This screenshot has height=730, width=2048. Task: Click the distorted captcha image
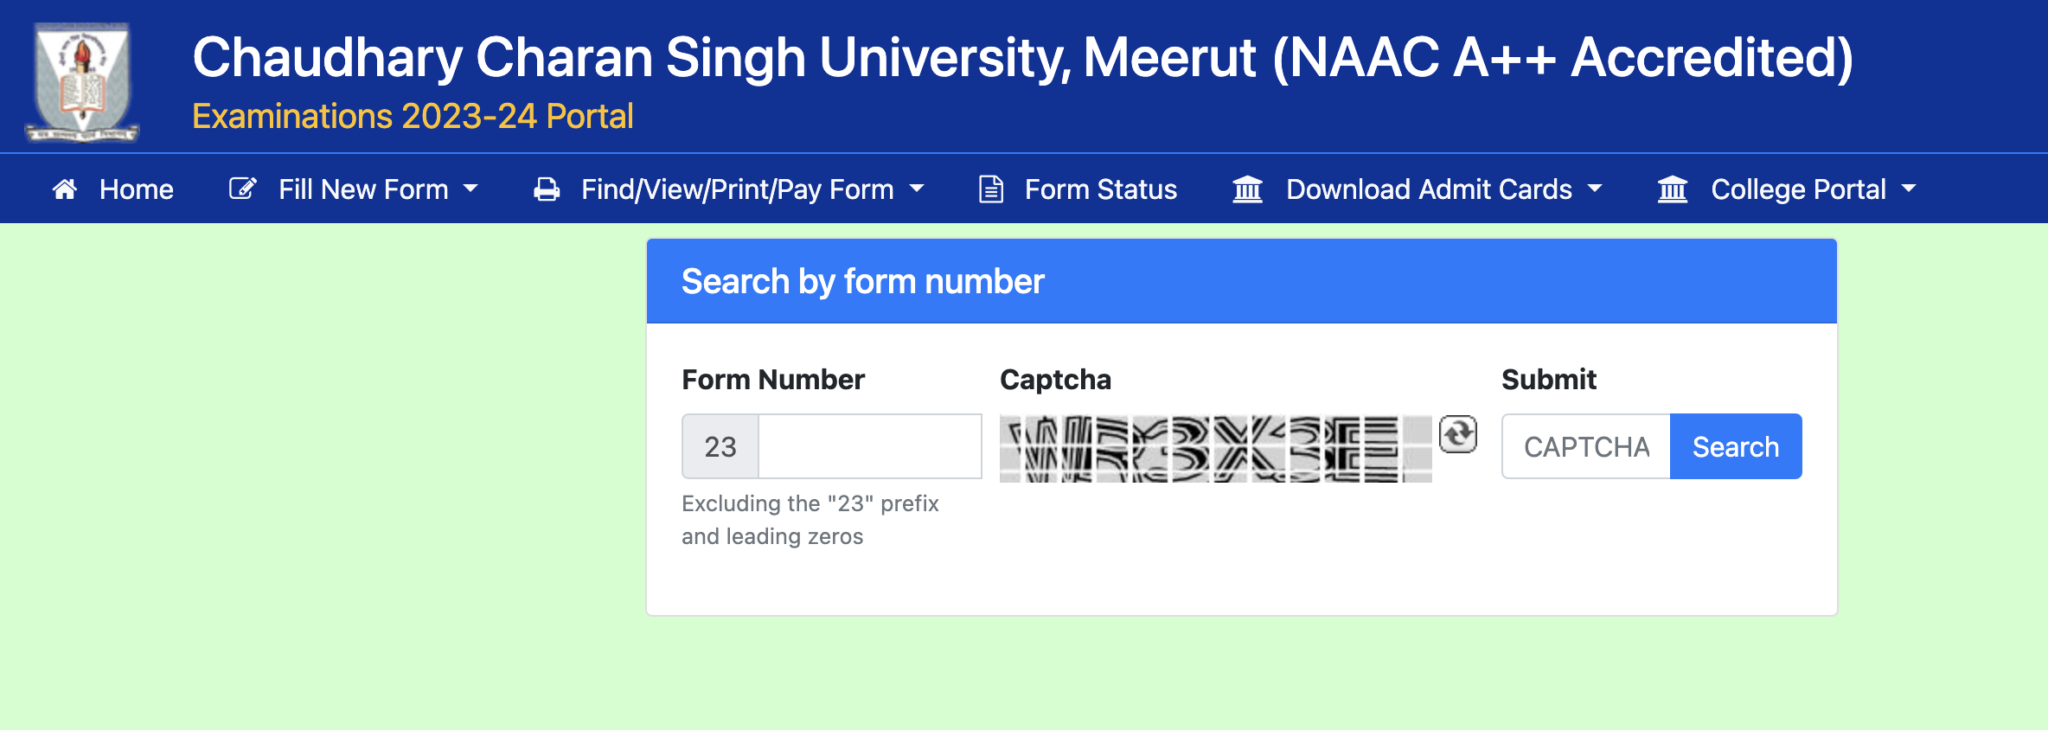tap(1215, 449)
